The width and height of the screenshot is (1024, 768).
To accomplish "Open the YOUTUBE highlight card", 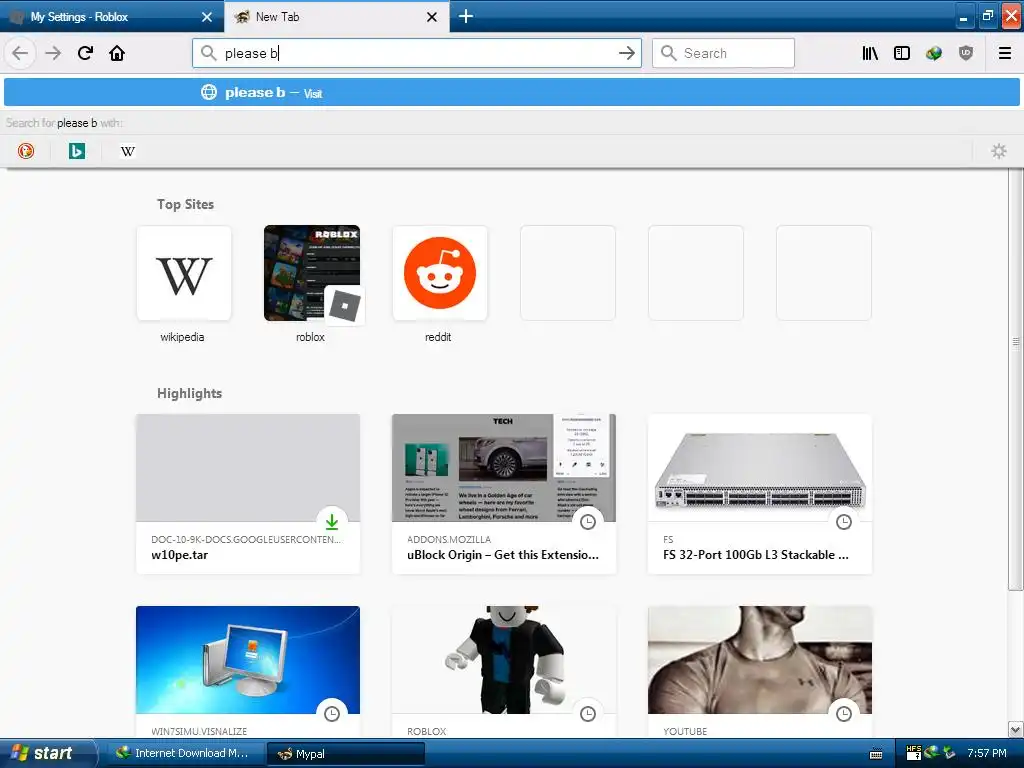I will click(760, 672).
